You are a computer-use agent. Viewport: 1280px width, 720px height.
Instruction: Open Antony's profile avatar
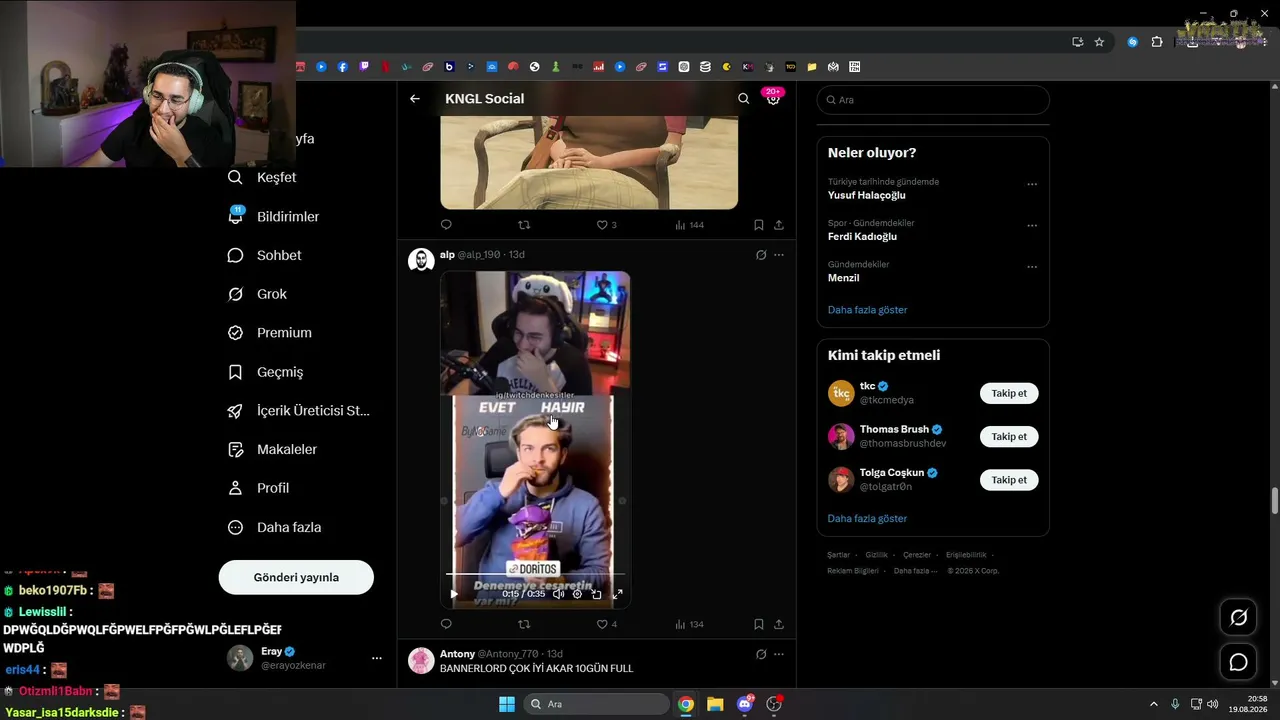pyautogui.click(x=421, y=660)
